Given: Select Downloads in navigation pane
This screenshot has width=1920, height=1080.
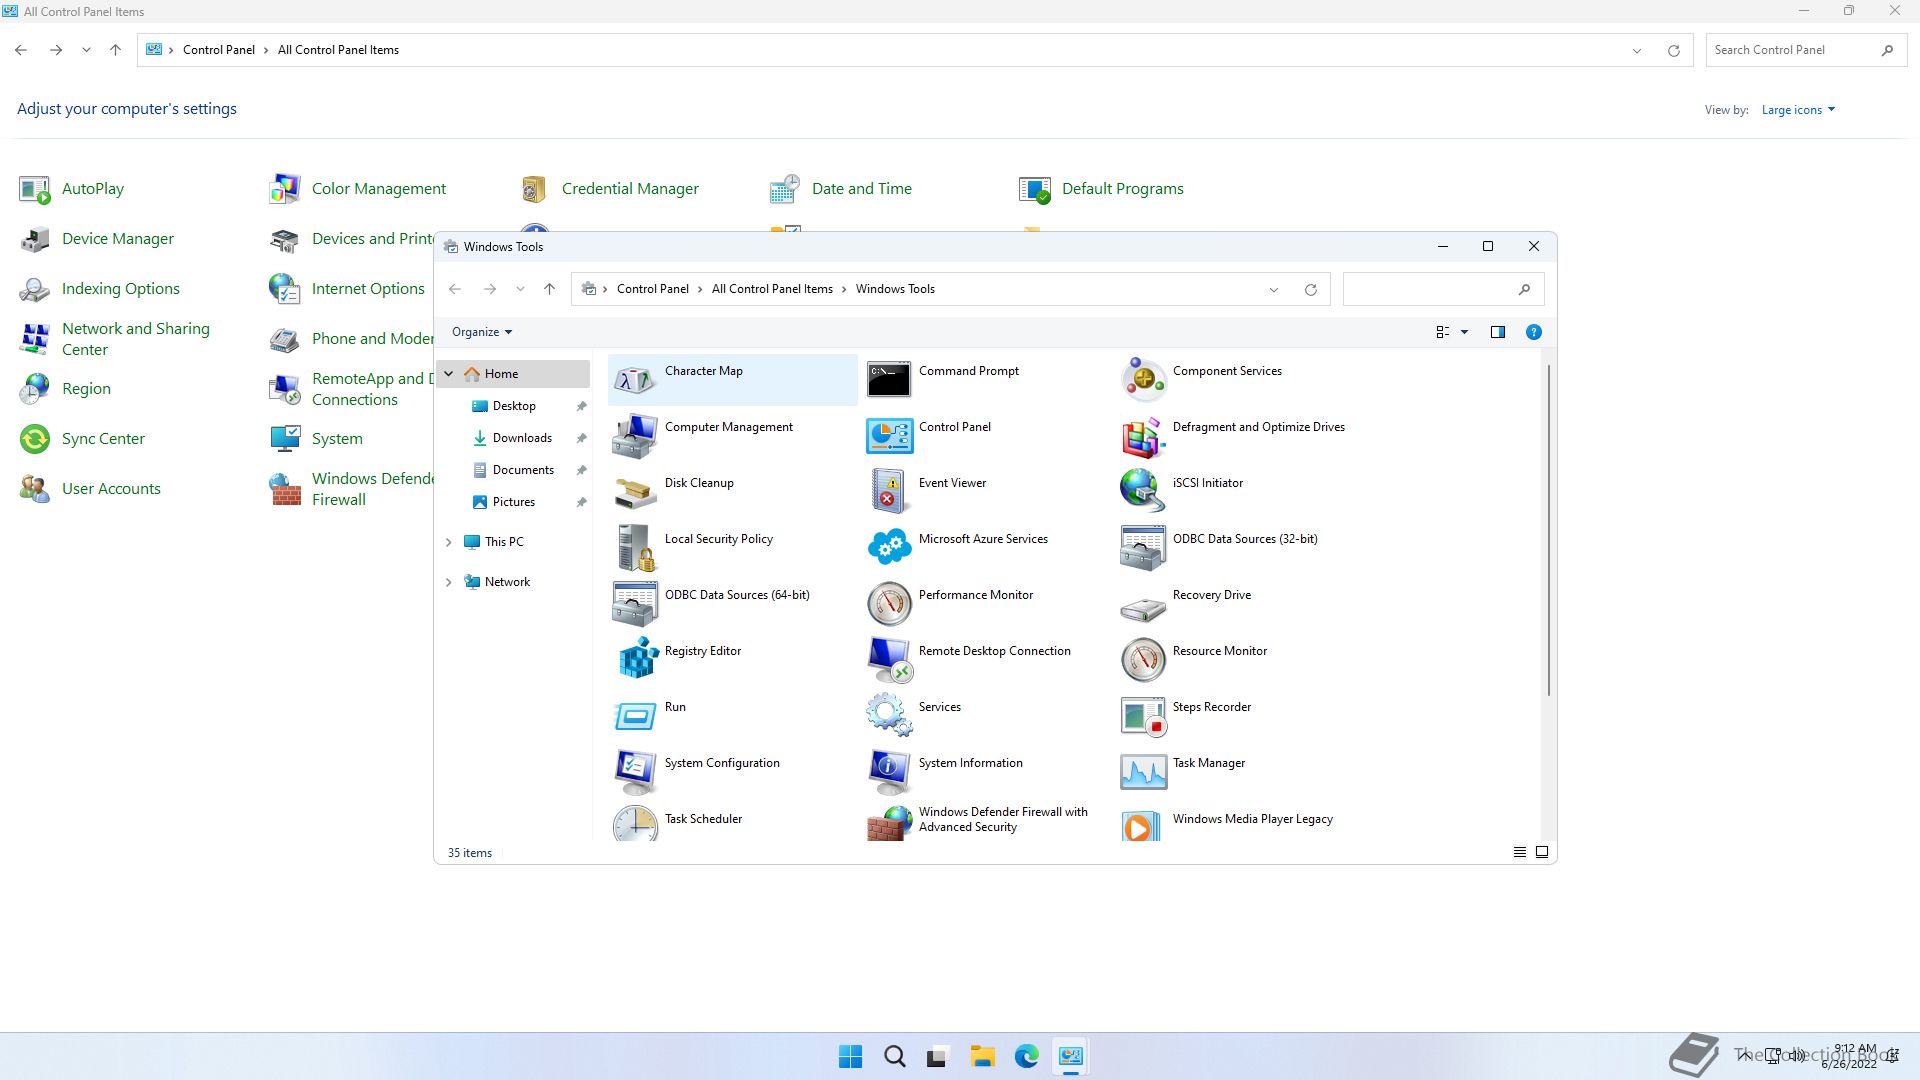Looking at the screenshot, I should point(521,438).
